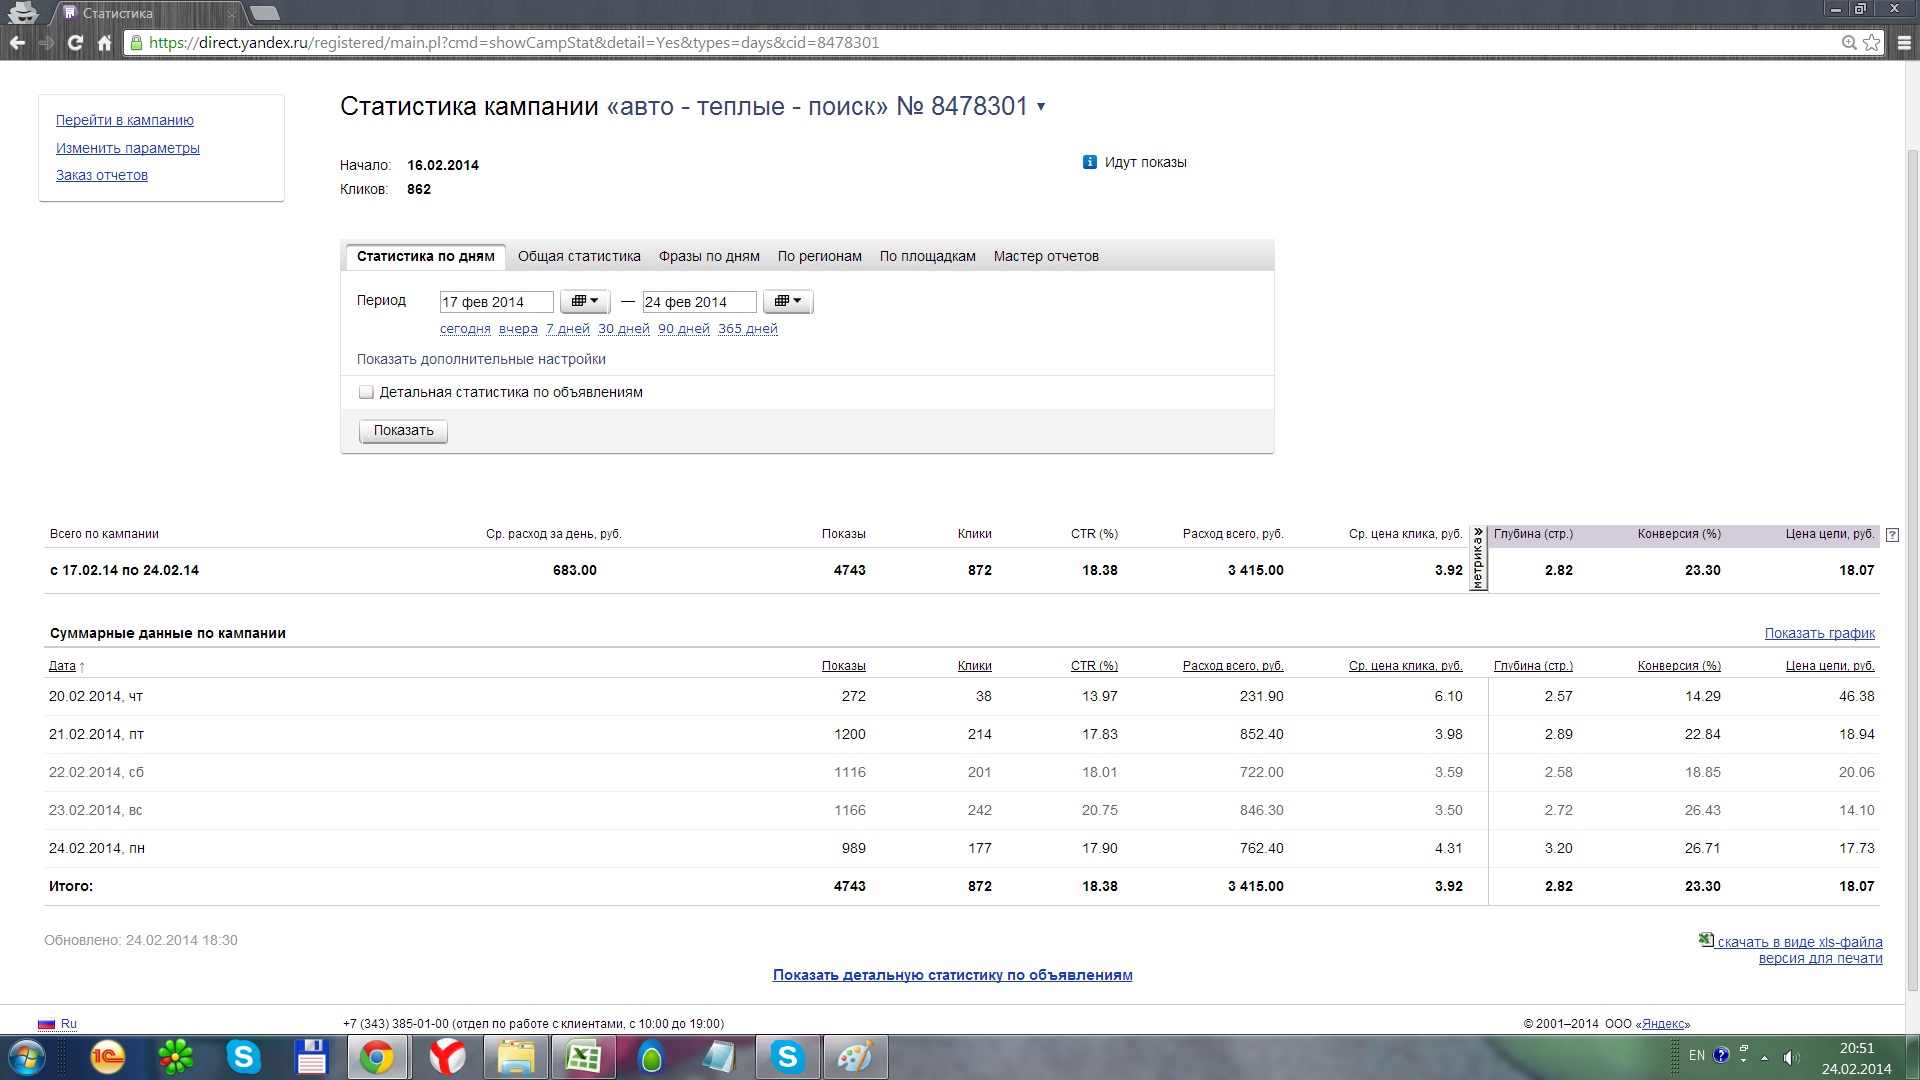The height and width of the screenshot is (1080, 1920).
Task: Click the Показать график link
Action: [x=1819, y=633]
